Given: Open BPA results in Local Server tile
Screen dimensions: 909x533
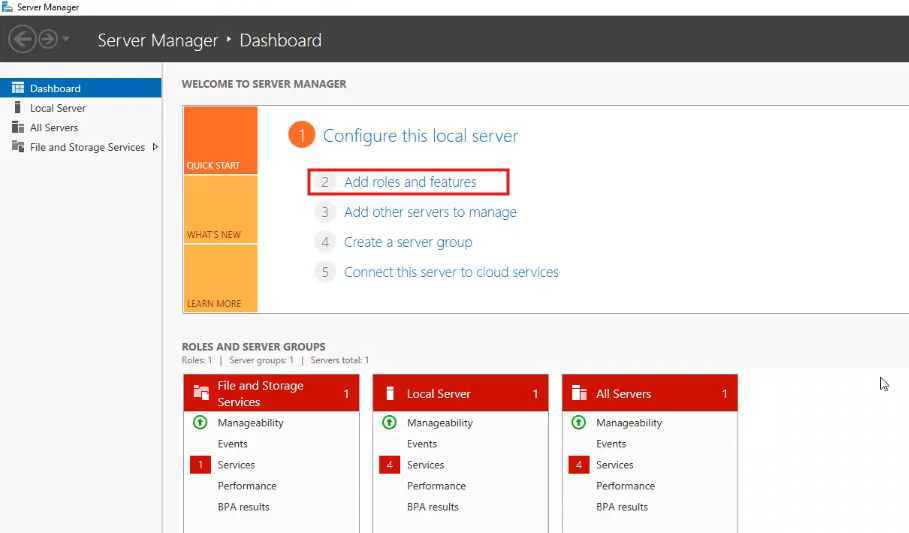Looking at the screenshot, I should [433, 507].
